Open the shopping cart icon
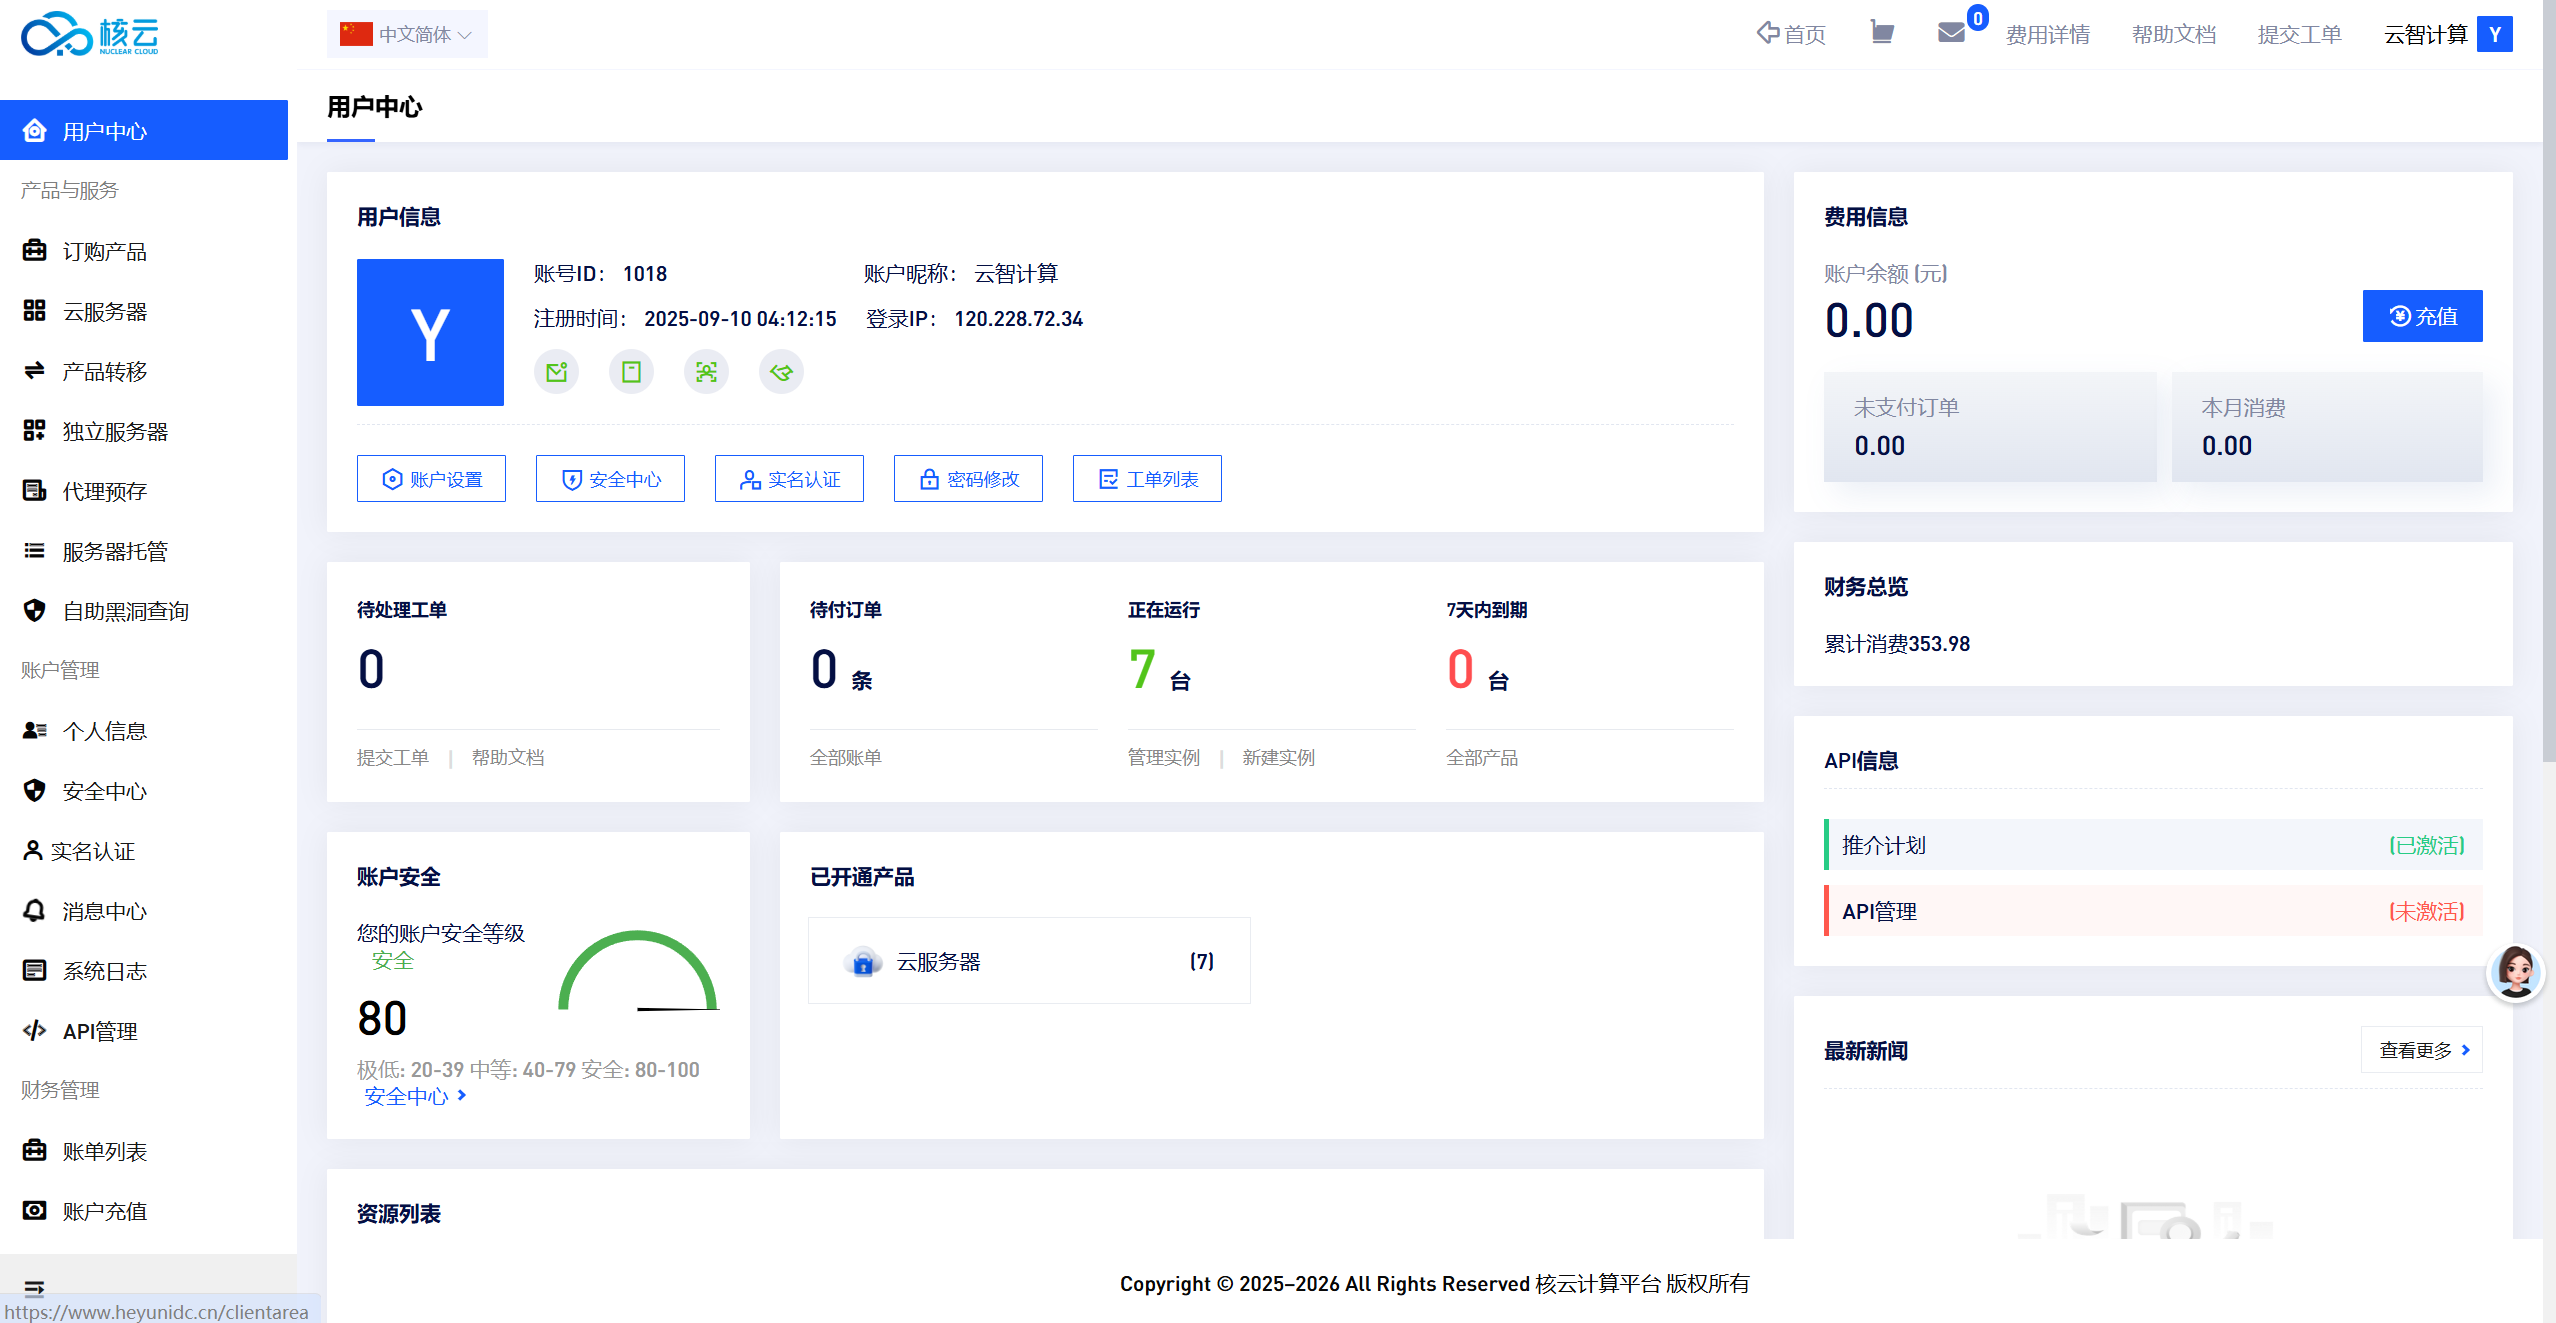Viewport: 2556px width, 1323px height. [x=1882, y=33]
